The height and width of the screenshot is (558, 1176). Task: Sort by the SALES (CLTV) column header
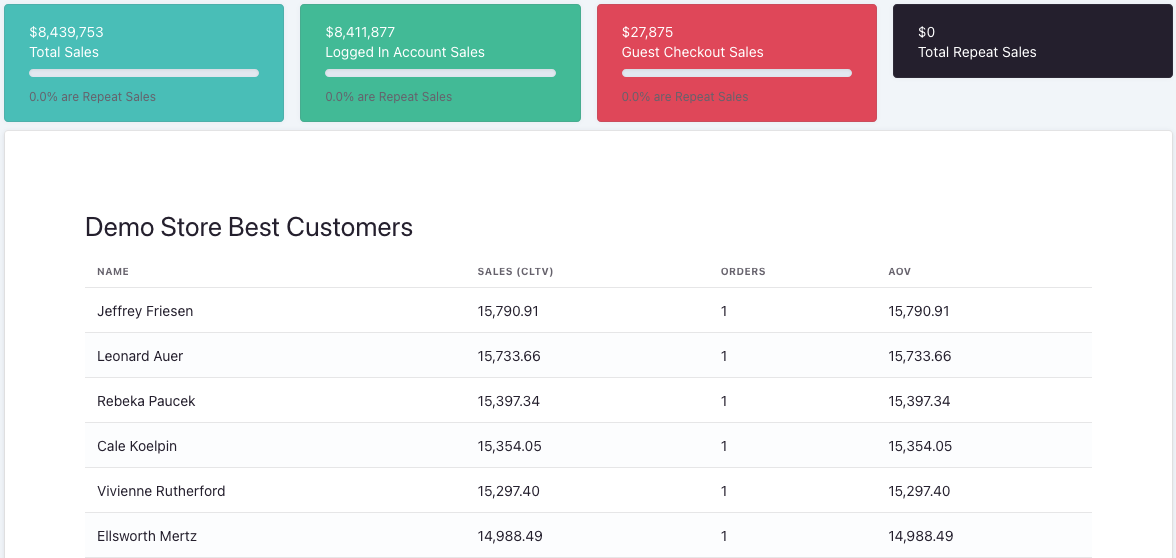point(515,272)
